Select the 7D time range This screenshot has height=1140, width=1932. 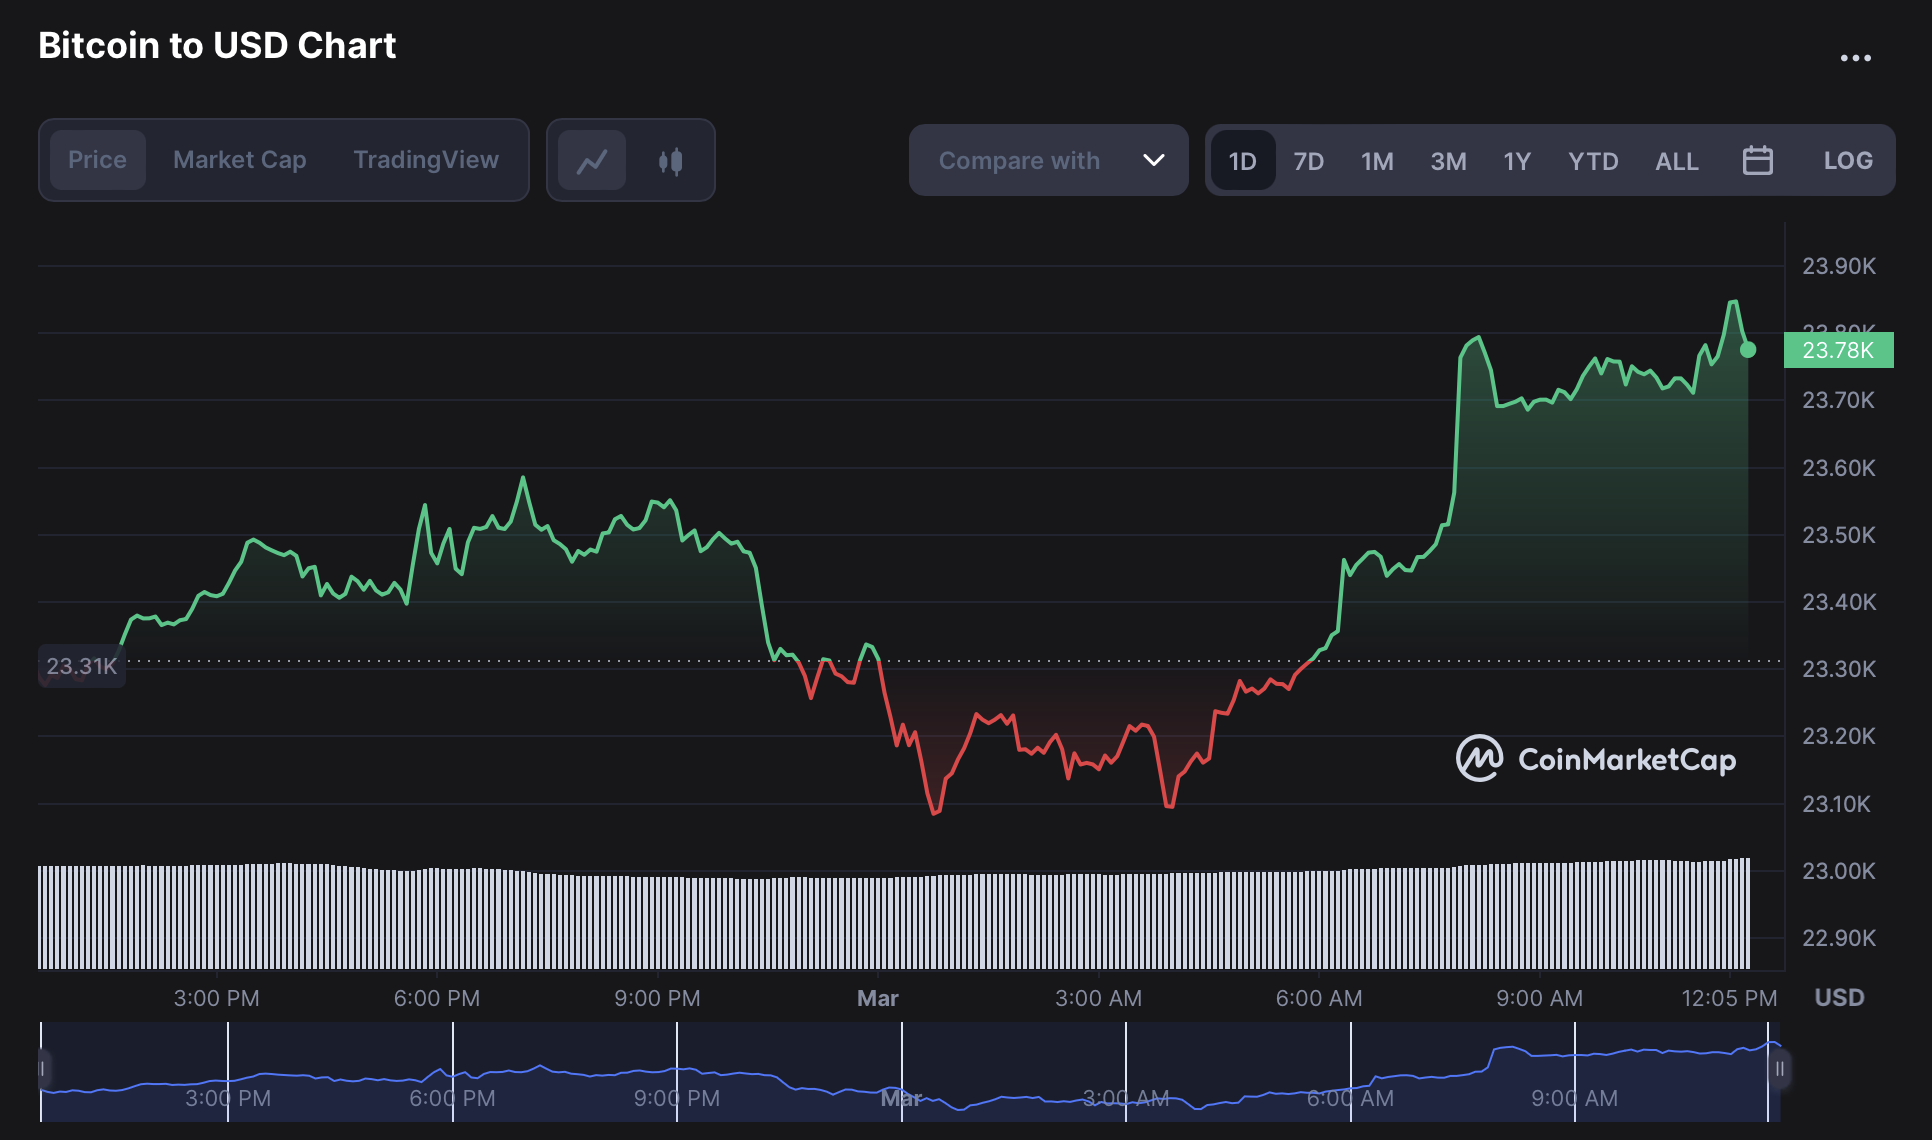(1308, 161)
